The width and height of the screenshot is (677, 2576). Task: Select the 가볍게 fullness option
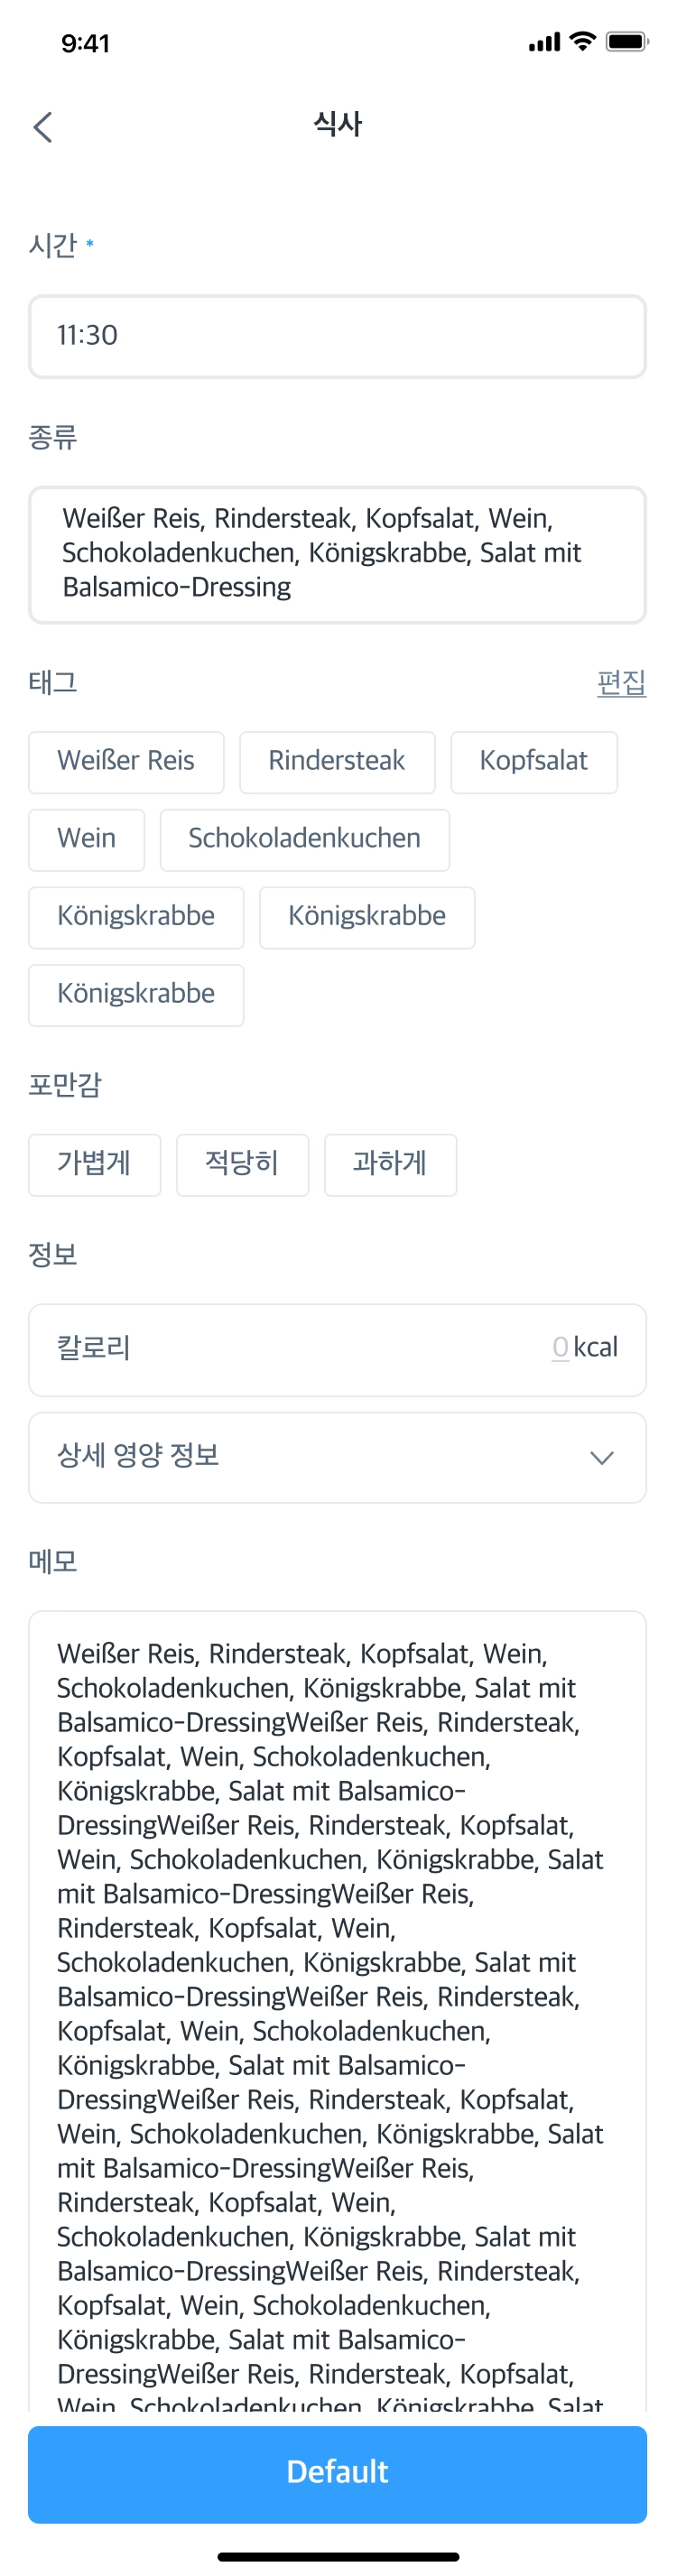coord(94,1164)
